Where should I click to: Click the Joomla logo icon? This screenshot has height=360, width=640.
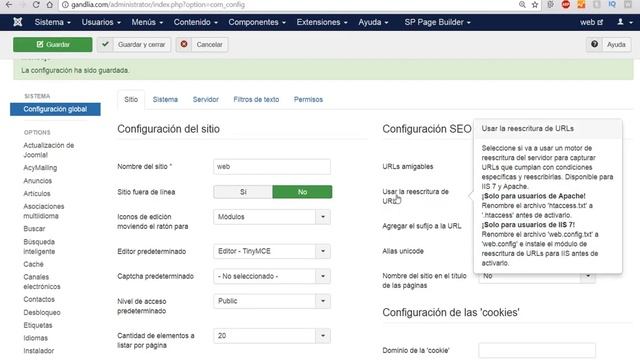point(18,22)
